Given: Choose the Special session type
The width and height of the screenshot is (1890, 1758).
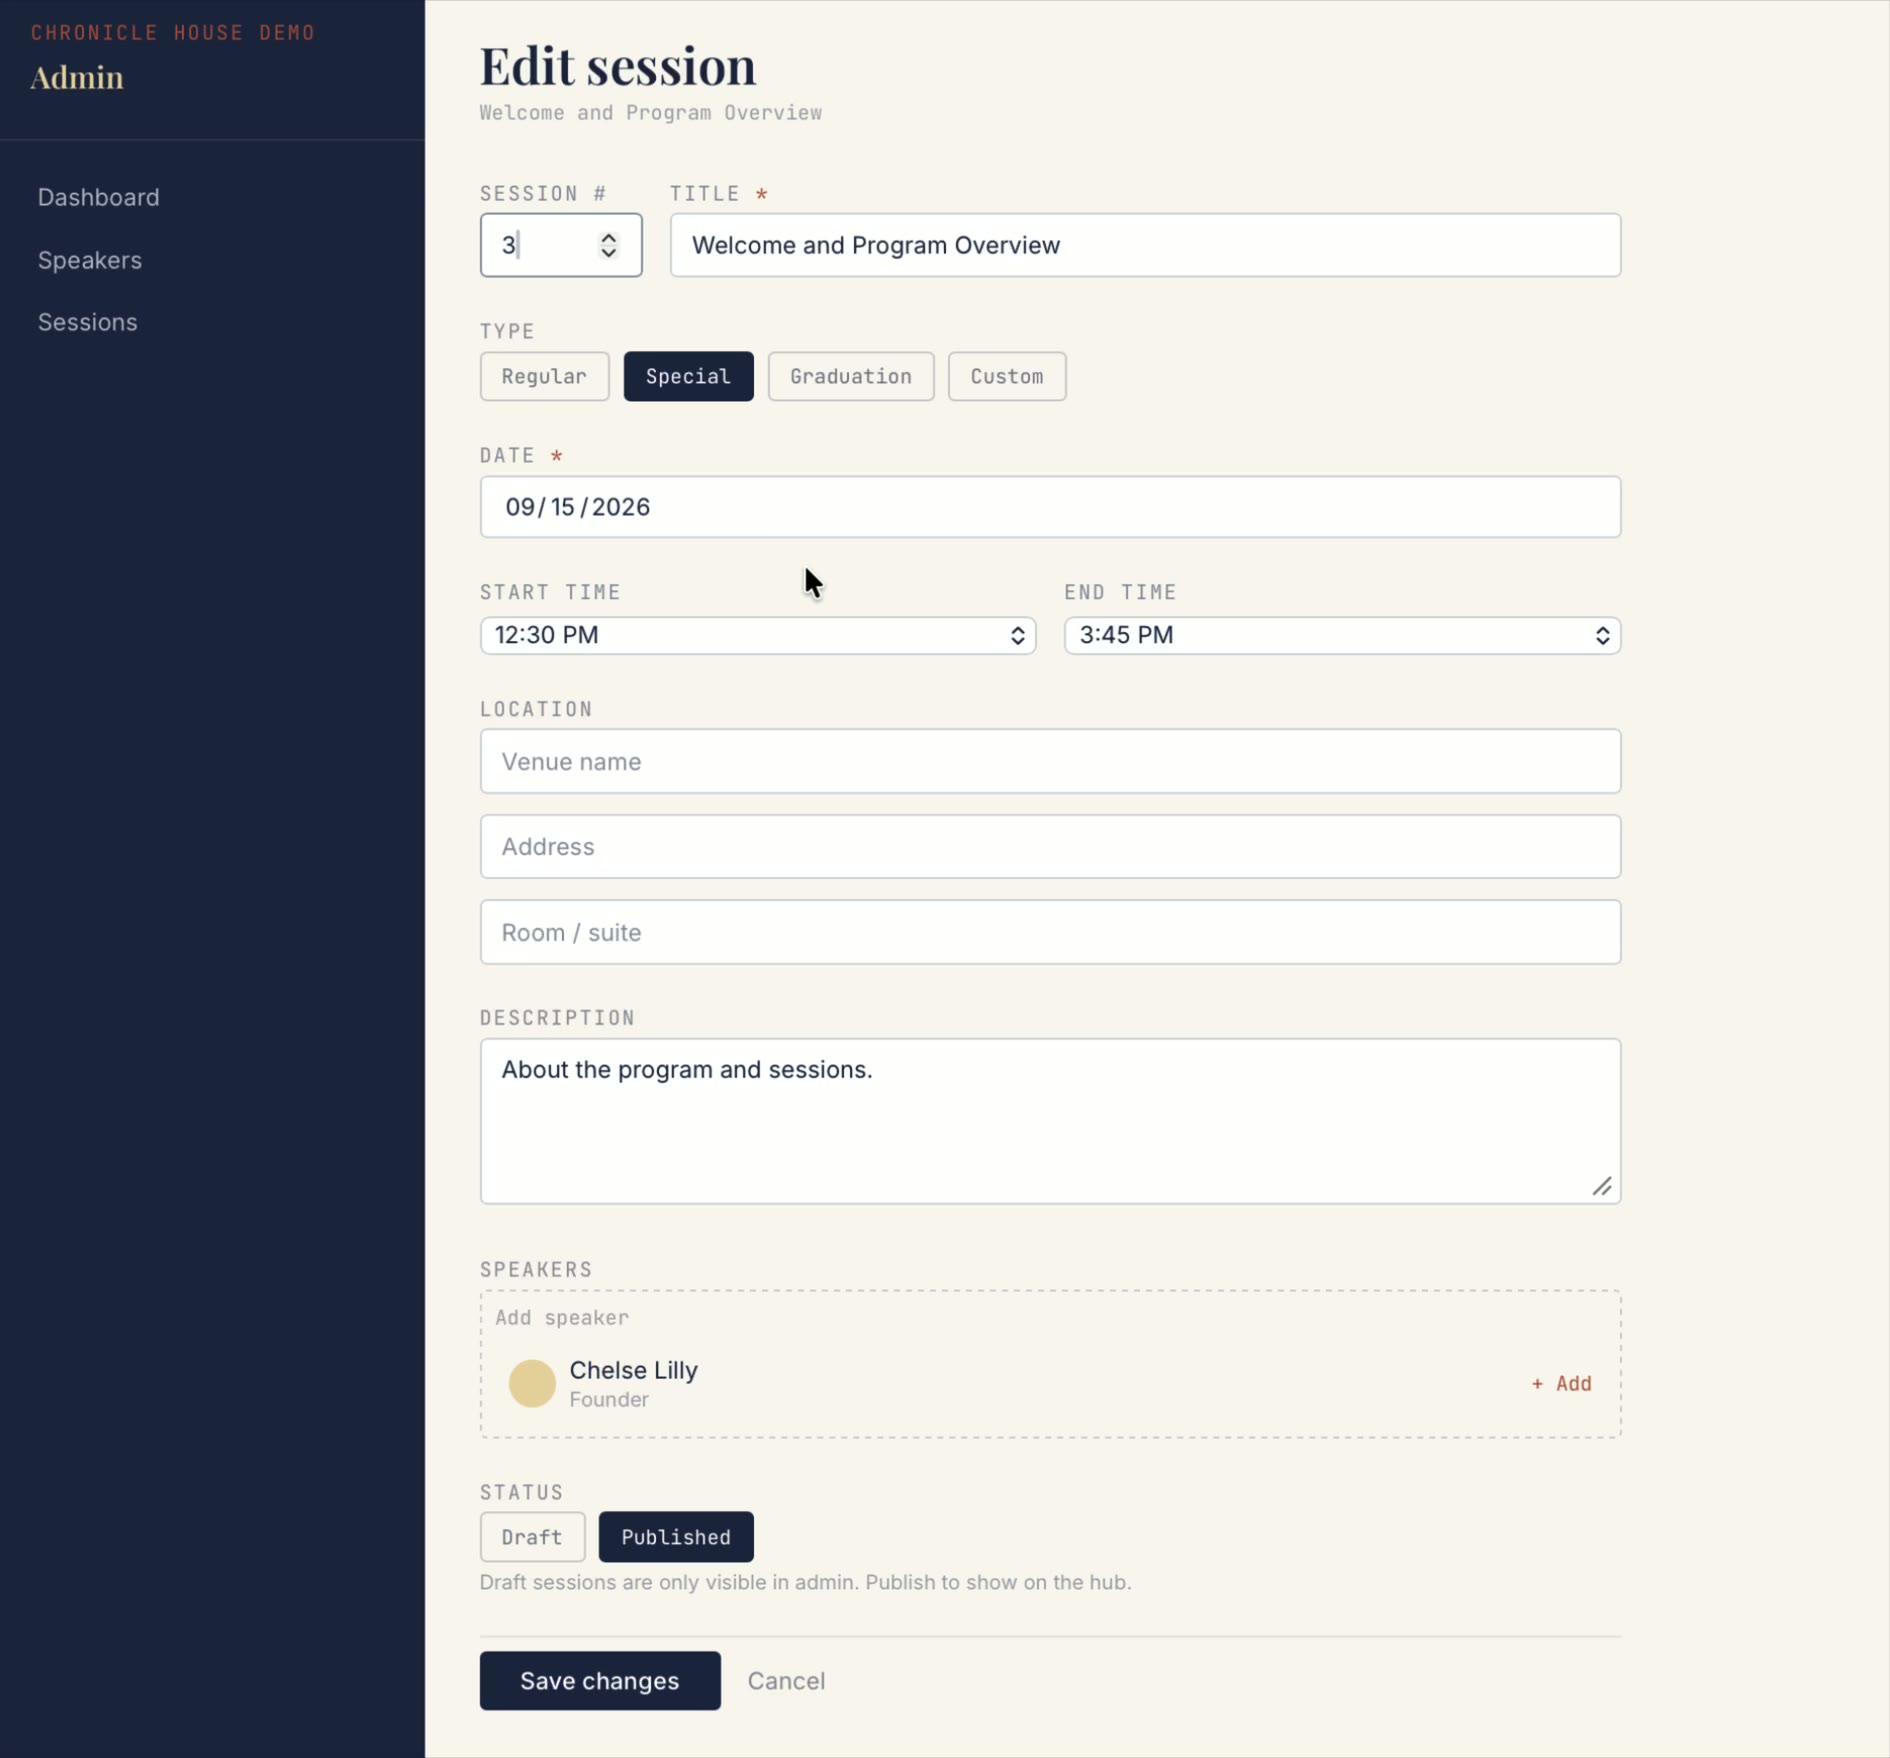Looking at the screenshot, I should tap(688, 376).
